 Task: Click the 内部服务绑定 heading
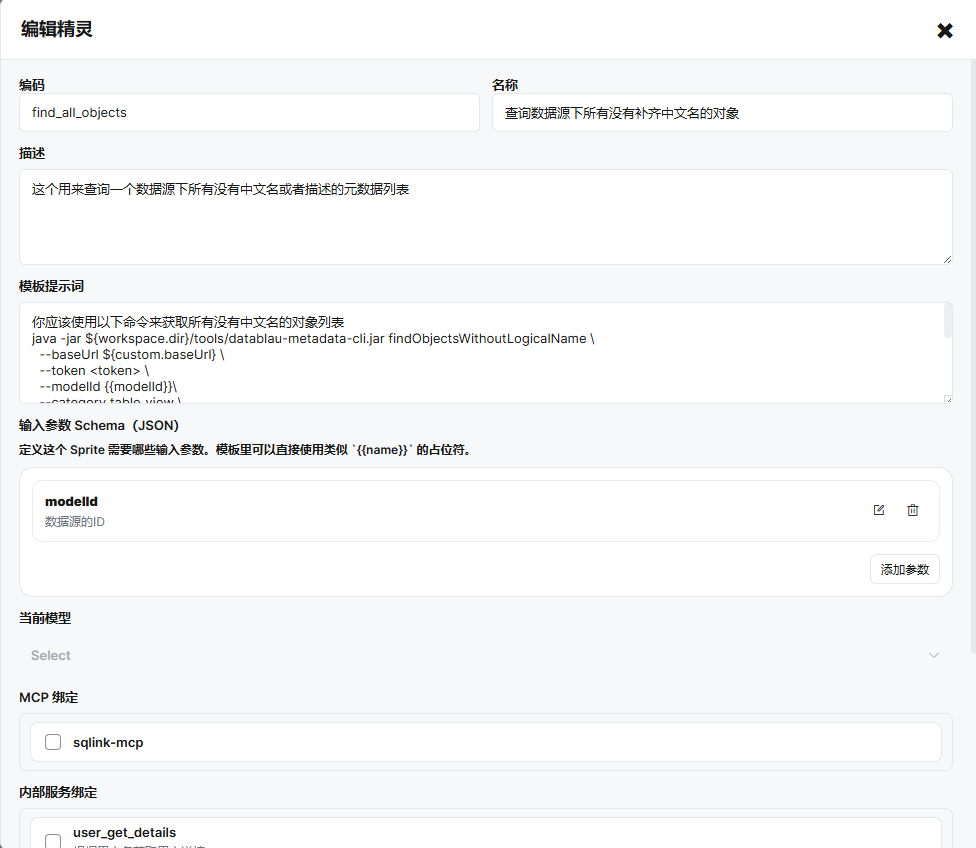click(58, 792)
